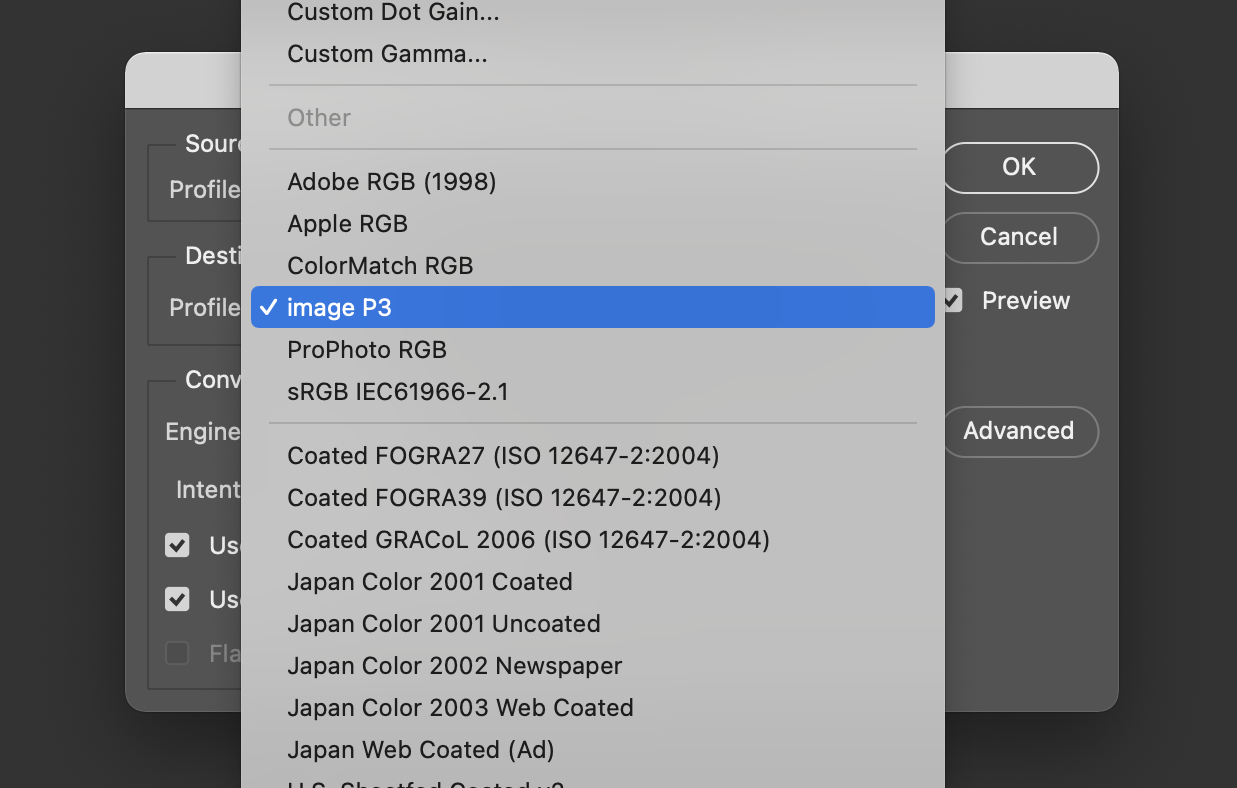Open Custom Gamma option
This screenshot has width=1237, height=788.
(387, 54)
